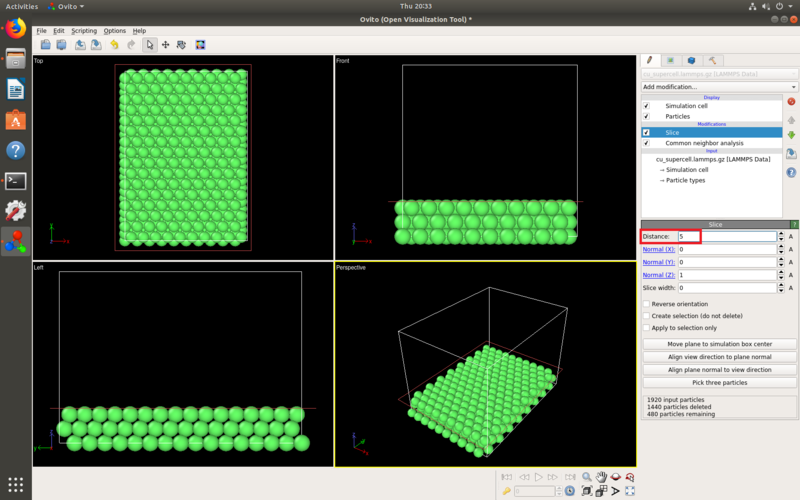Viewport: 800px width, 500px height.
Task: Click the Slice width input field
Action: 727,288
